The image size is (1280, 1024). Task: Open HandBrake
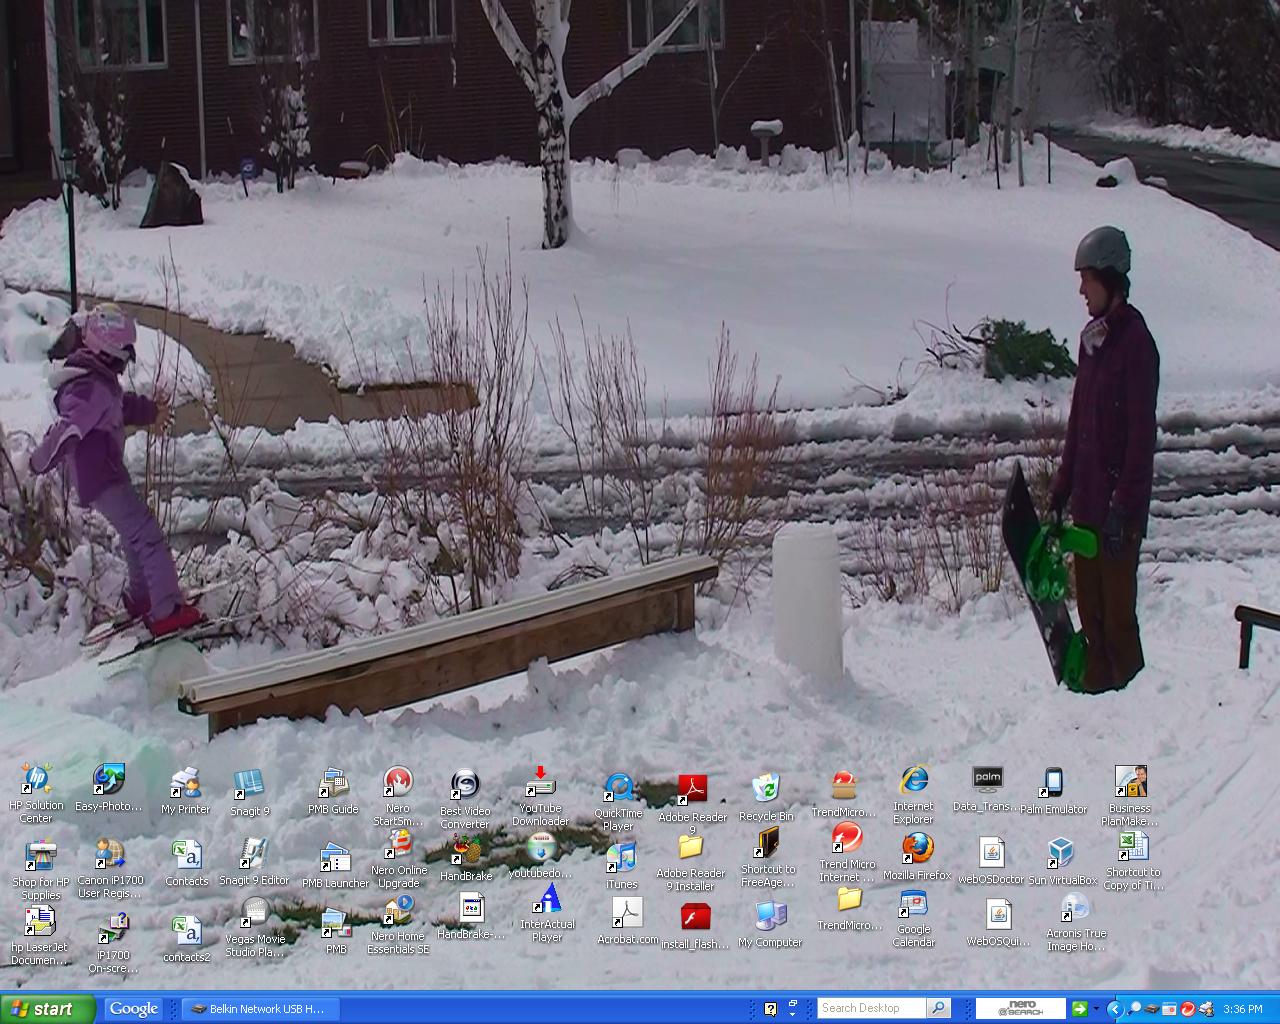(464, 855)
